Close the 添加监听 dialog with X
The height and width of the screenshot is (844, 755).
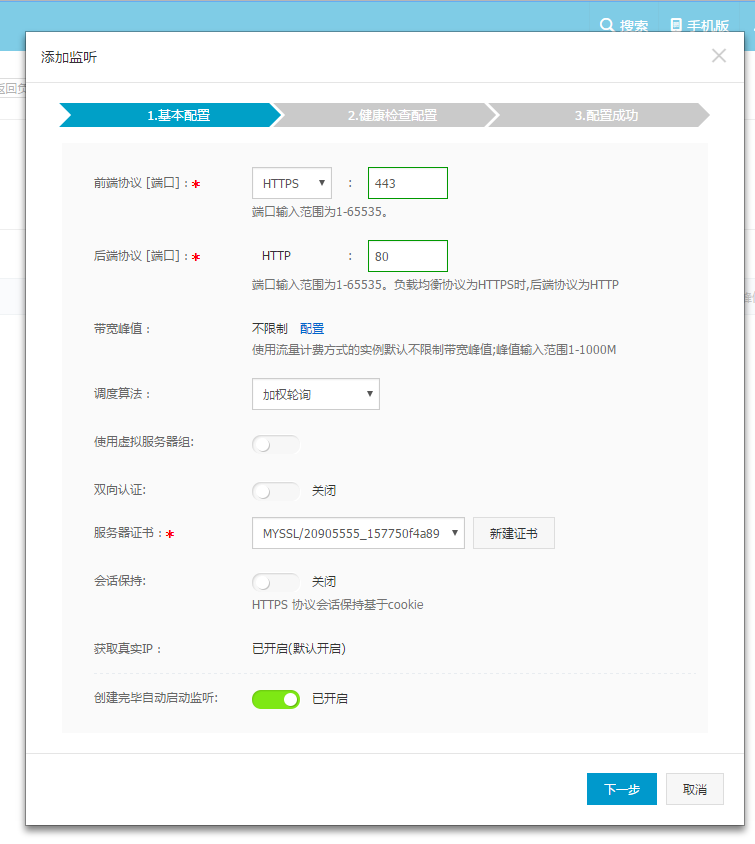(x=719, y=56)
